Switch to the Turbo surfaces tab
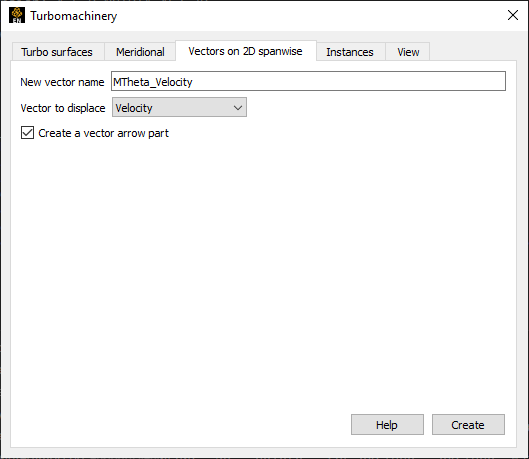 point(58,52)
